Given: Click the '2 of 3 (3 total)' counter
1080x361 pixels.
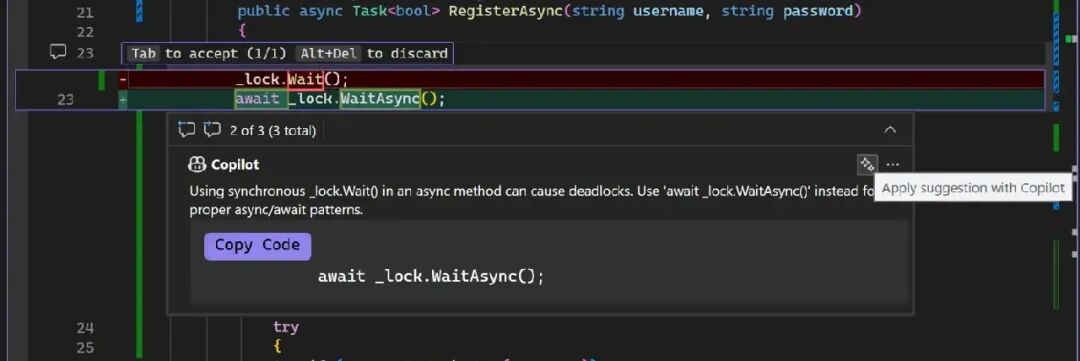Looking at the screenshot, I should (x=273, y=130).
